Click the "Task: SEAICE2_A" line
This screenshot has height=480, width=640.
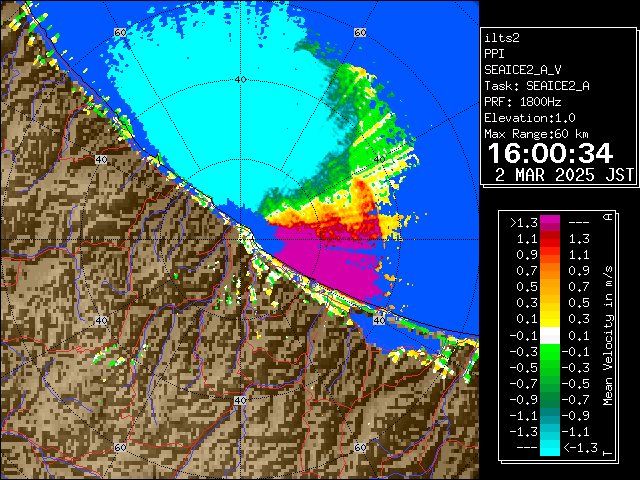(x=537, y=86)
